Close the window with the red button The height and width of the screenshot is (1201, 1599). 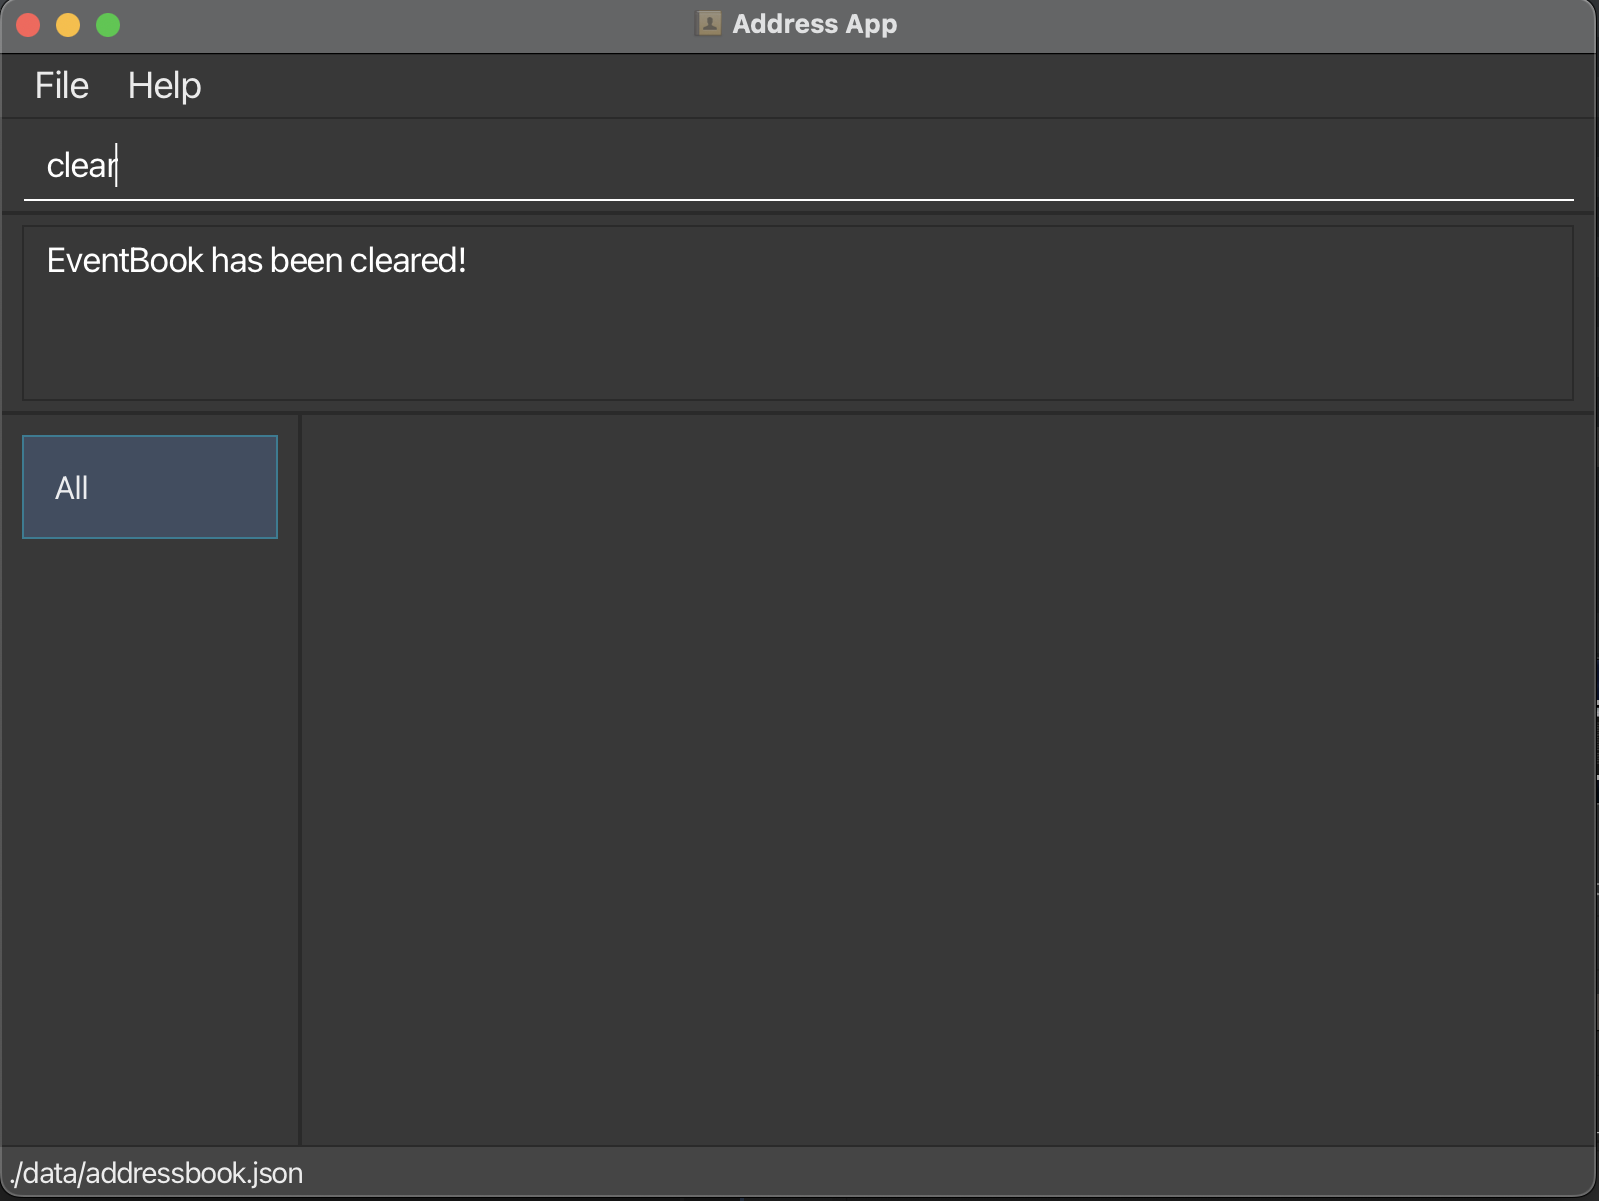(28, 25)
